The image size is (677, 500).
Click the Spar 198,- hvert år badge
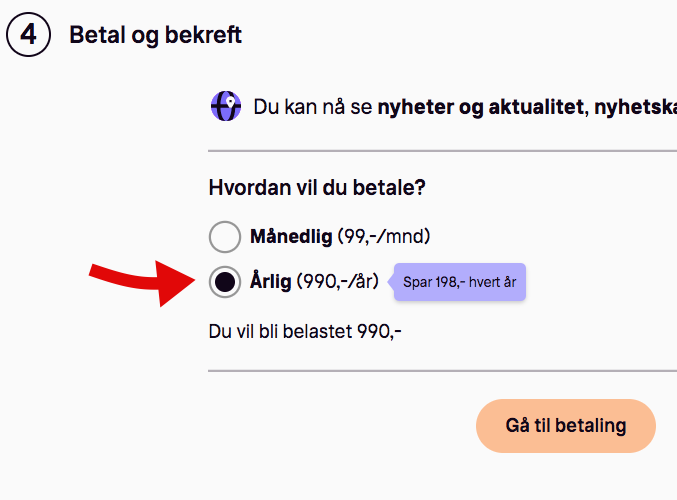[457, 282]
